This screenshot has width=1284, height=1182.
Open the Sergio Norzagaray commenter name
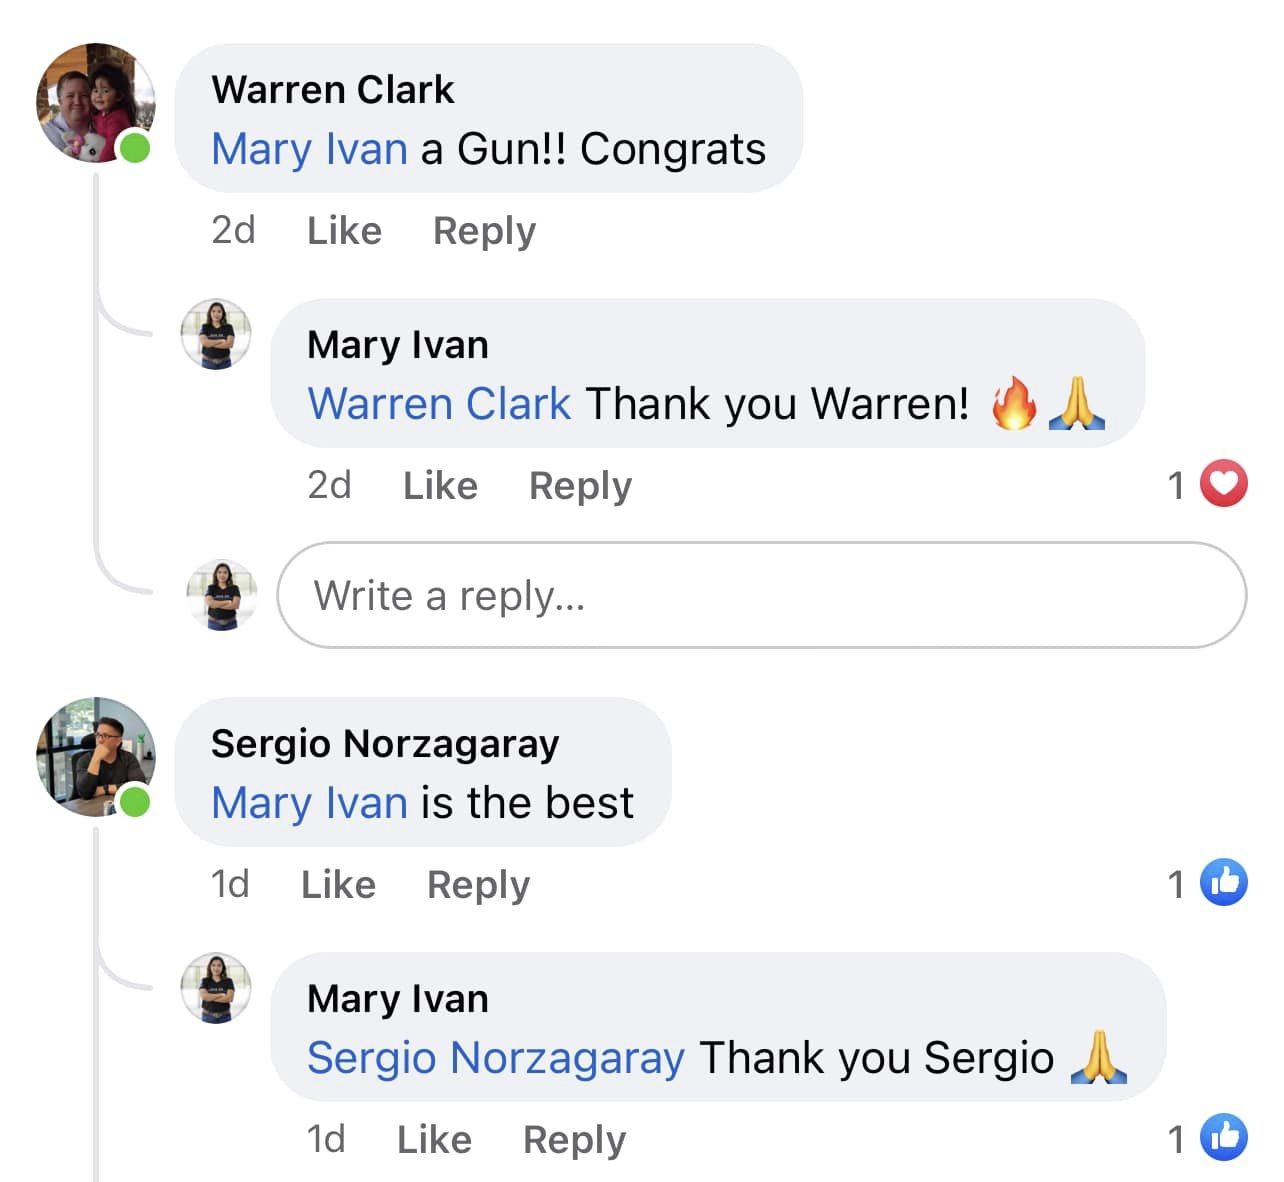coord(385,744)
